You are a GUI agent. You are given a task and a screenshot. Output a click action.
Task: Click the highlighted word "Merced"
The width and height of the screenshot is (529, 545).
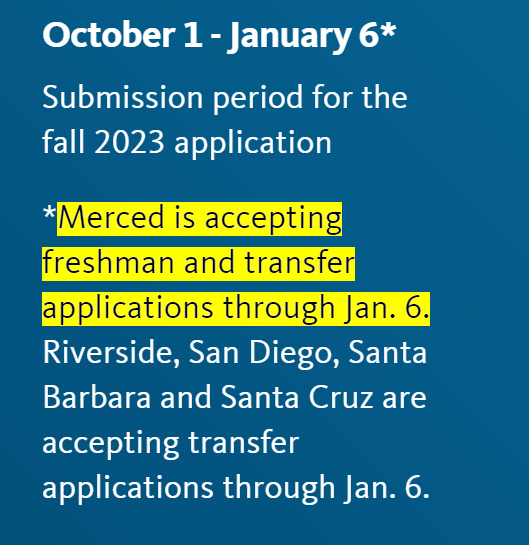[111, 218]
